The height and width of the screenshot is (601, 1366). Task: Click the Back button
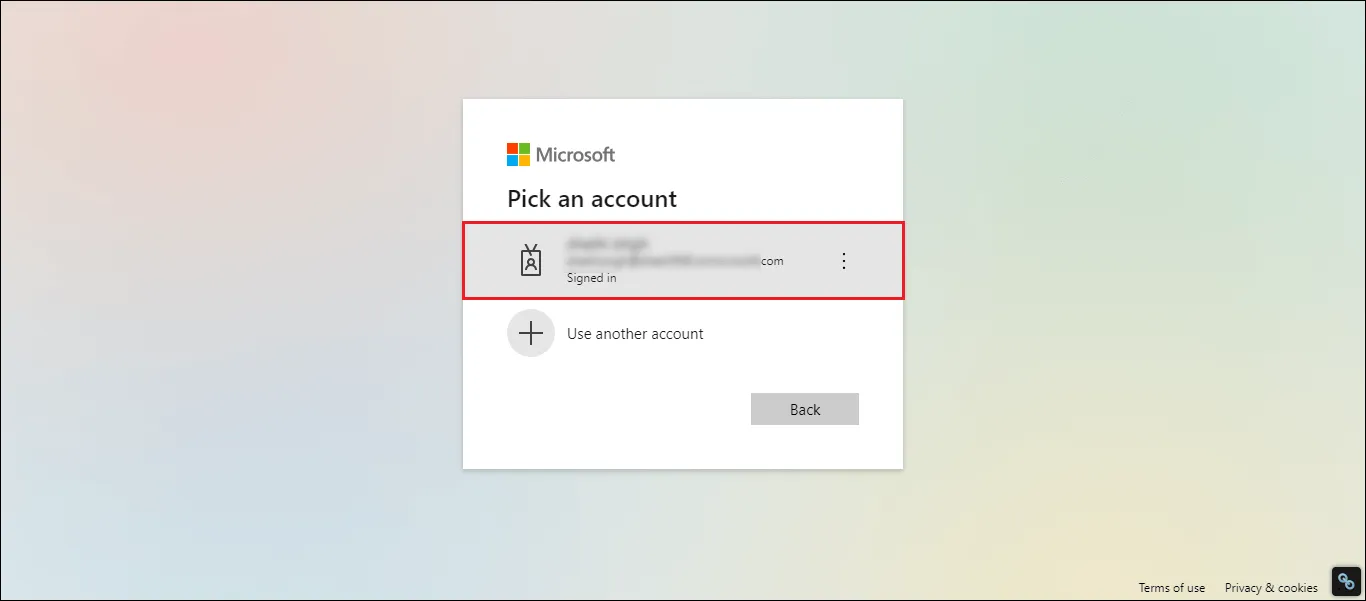805,409
